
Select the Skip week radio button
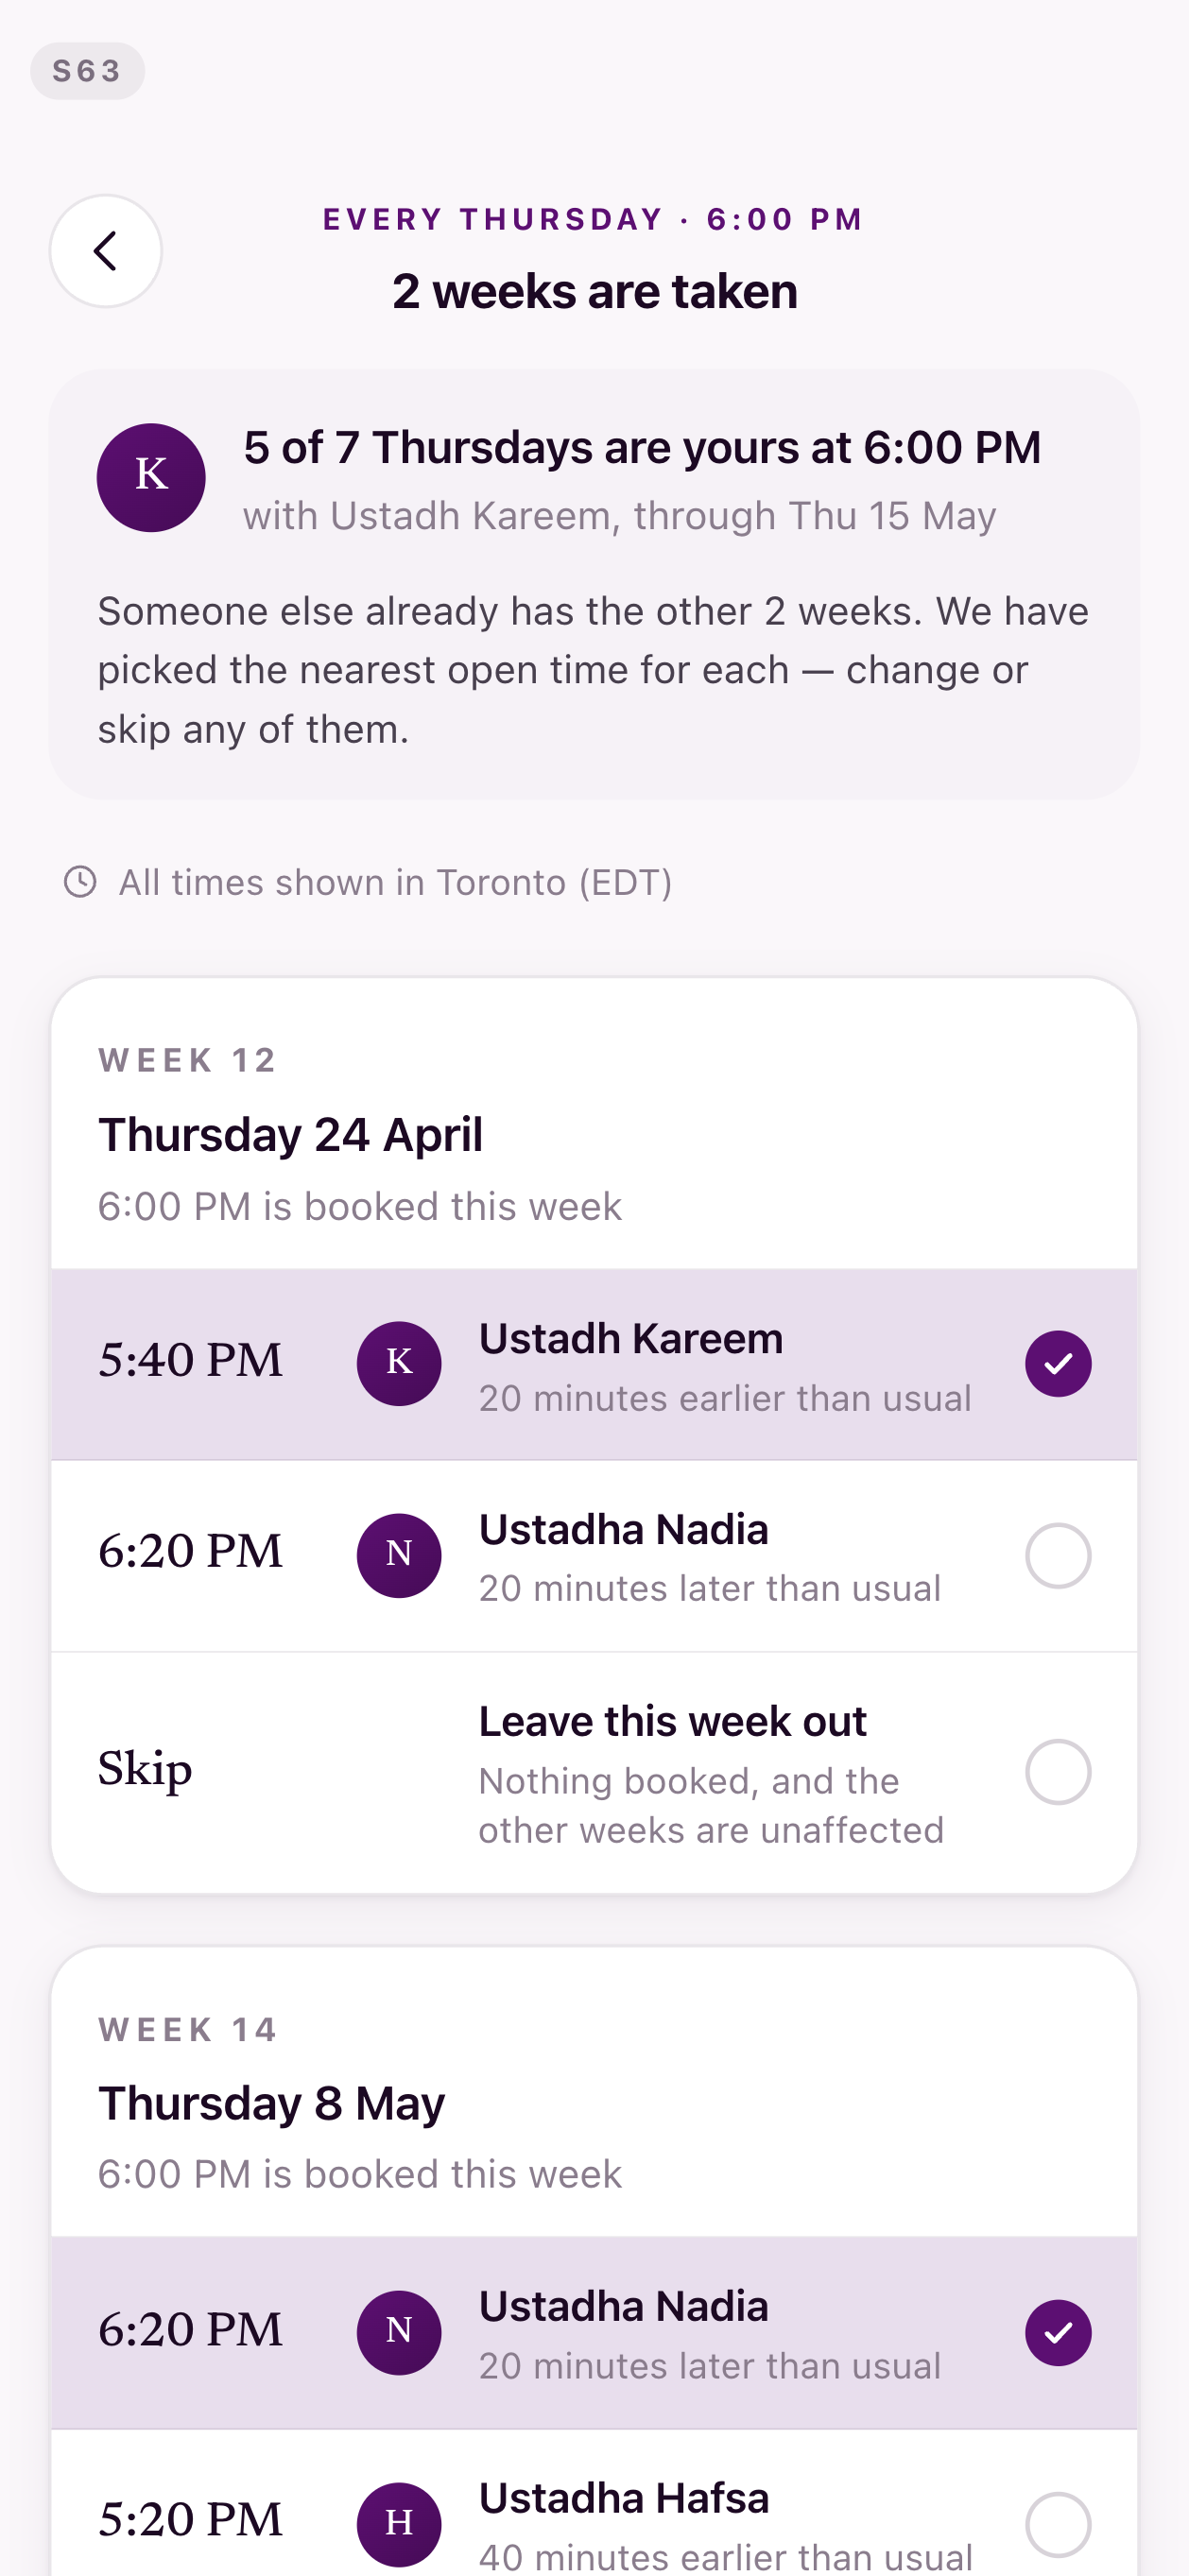coord(1058,1771)
